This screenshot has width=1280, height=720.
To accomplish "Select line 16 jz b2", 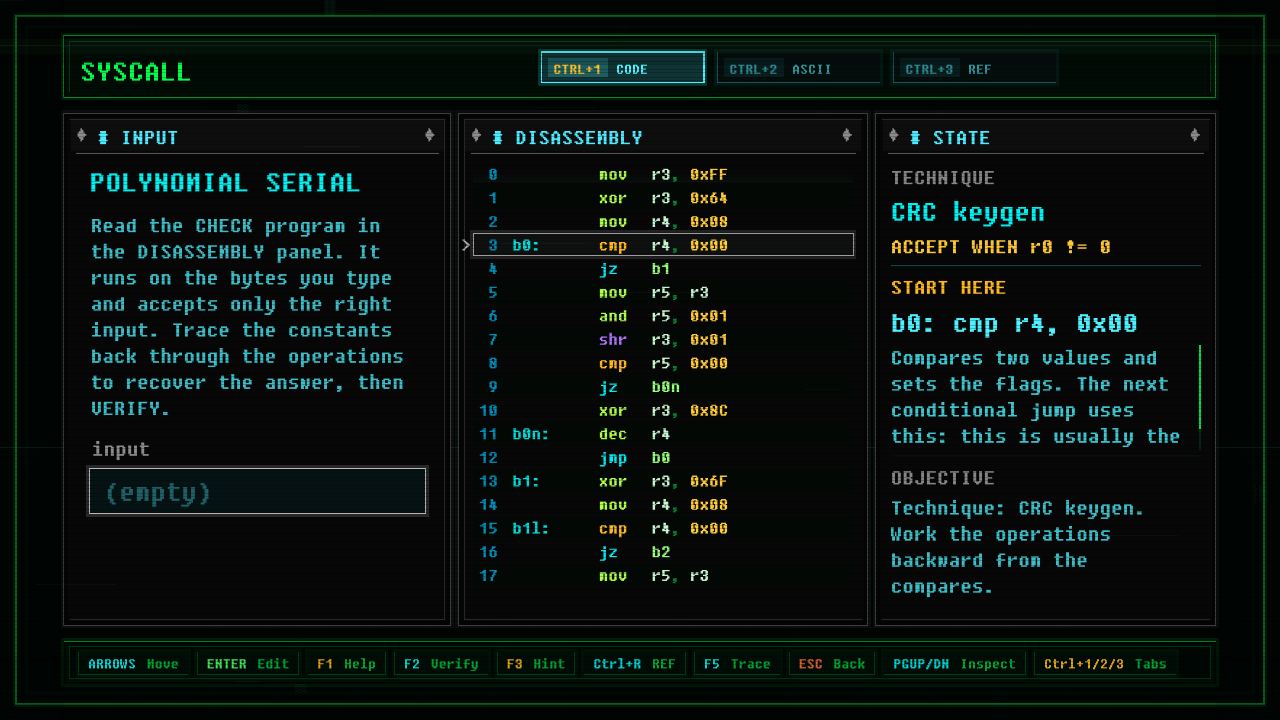I will point(664,552).
